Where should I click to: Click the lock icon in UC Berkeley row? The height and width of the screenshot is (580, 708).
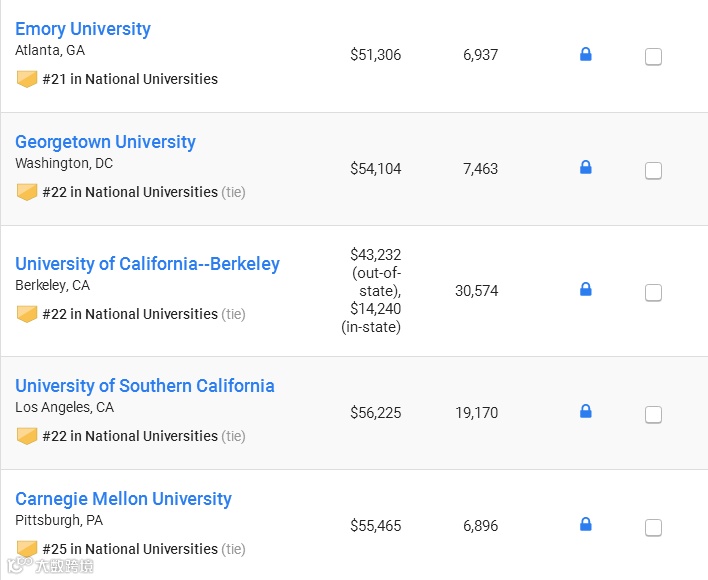point(586,289)
